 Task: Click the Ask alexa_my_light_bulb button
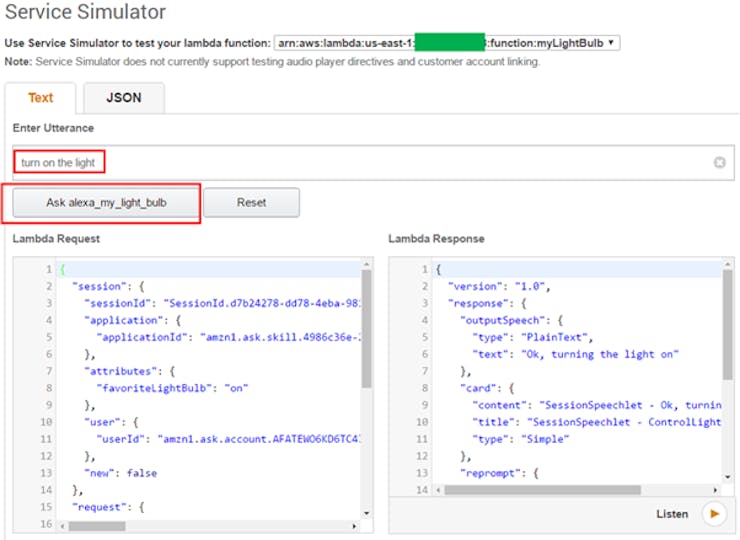[106, 202]
